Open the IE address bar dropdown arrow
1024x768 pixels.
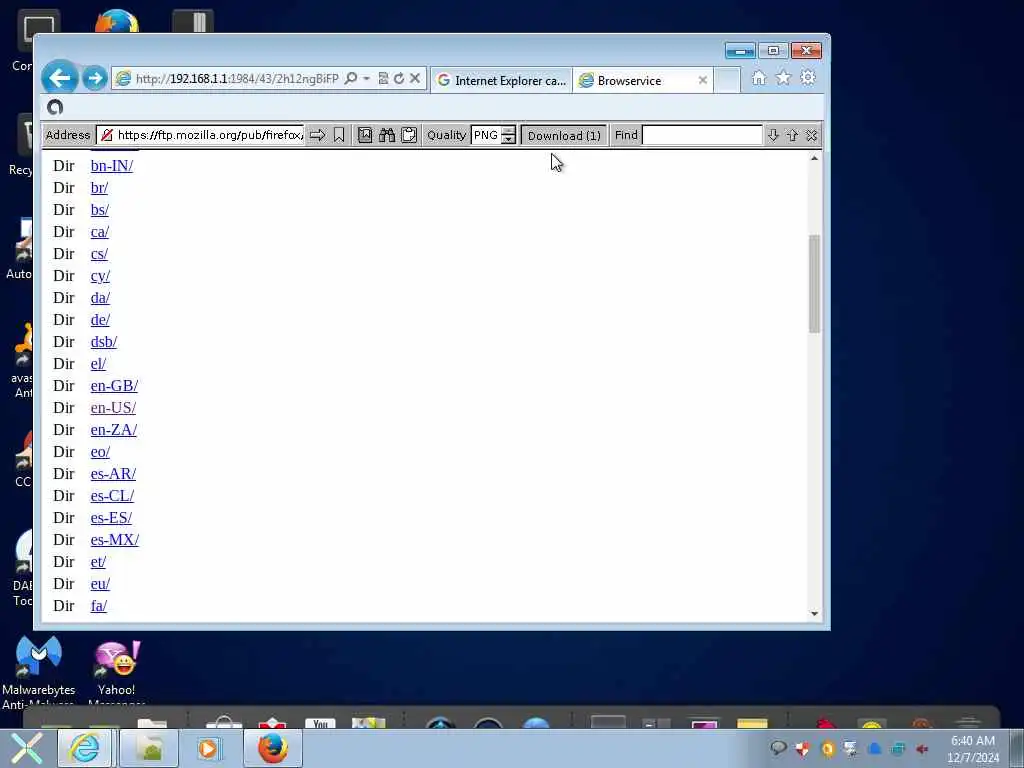[x=366, y=78]
